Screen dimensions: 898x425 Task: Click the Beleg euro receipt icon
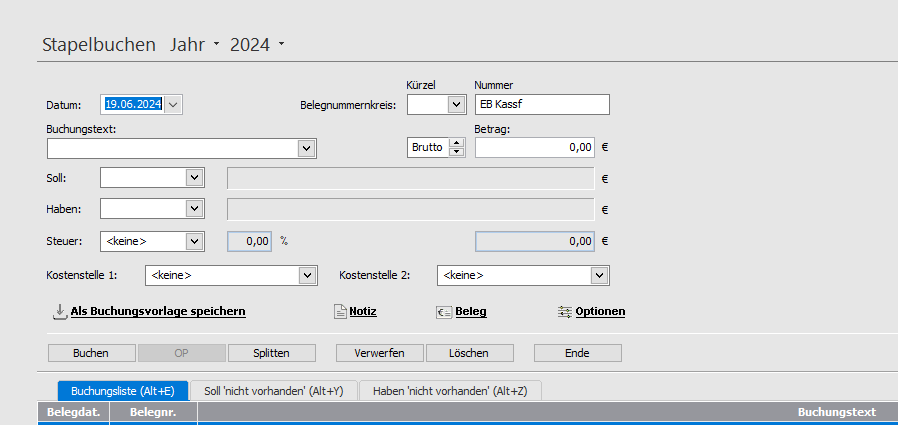444,312
